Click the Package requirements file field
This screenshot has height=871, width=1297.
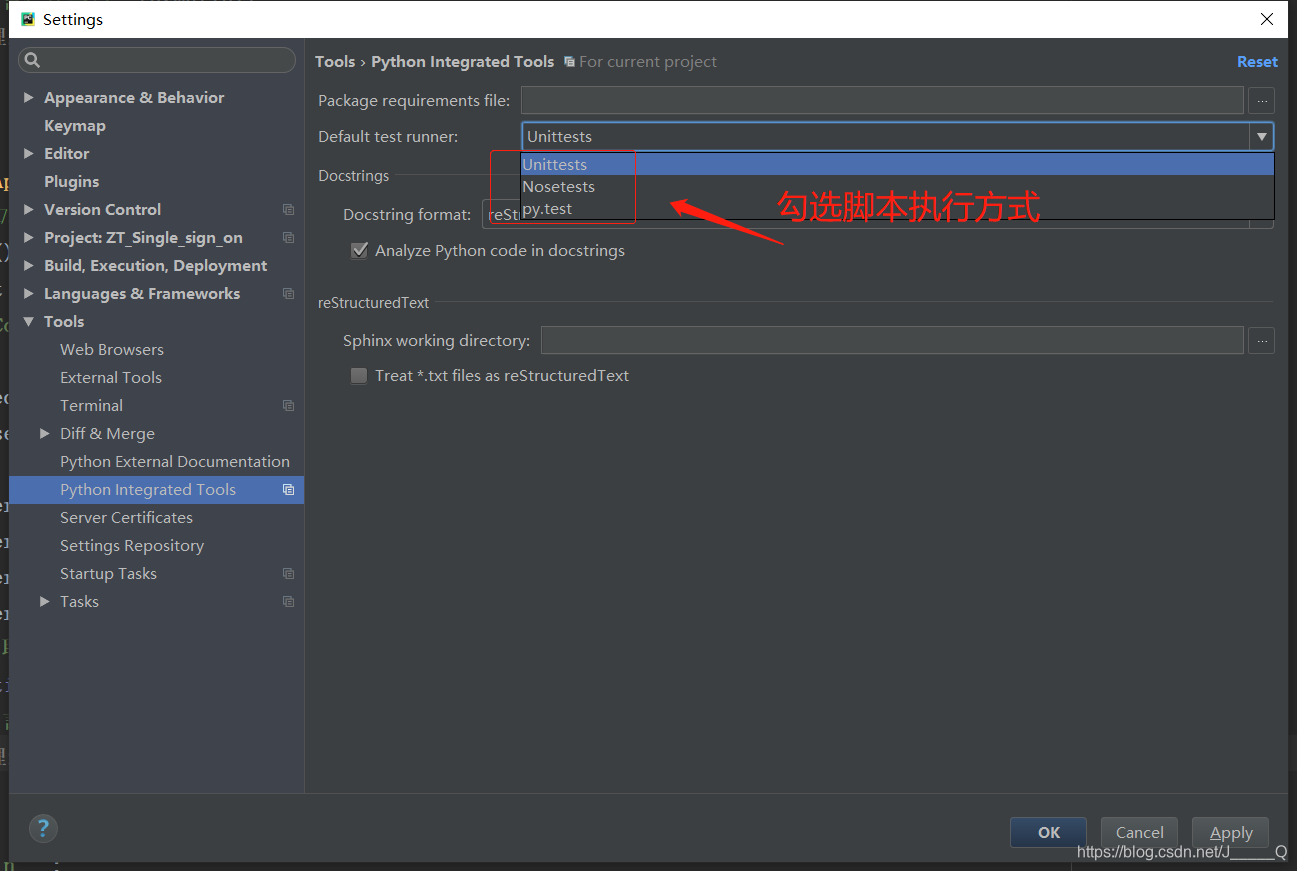point(882,100)
